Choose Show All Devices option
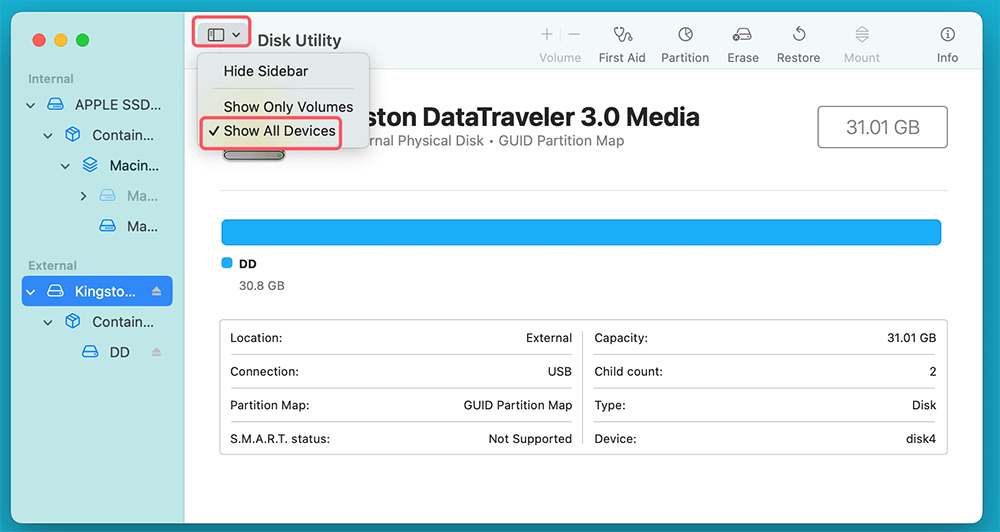 tap(279, 131)
